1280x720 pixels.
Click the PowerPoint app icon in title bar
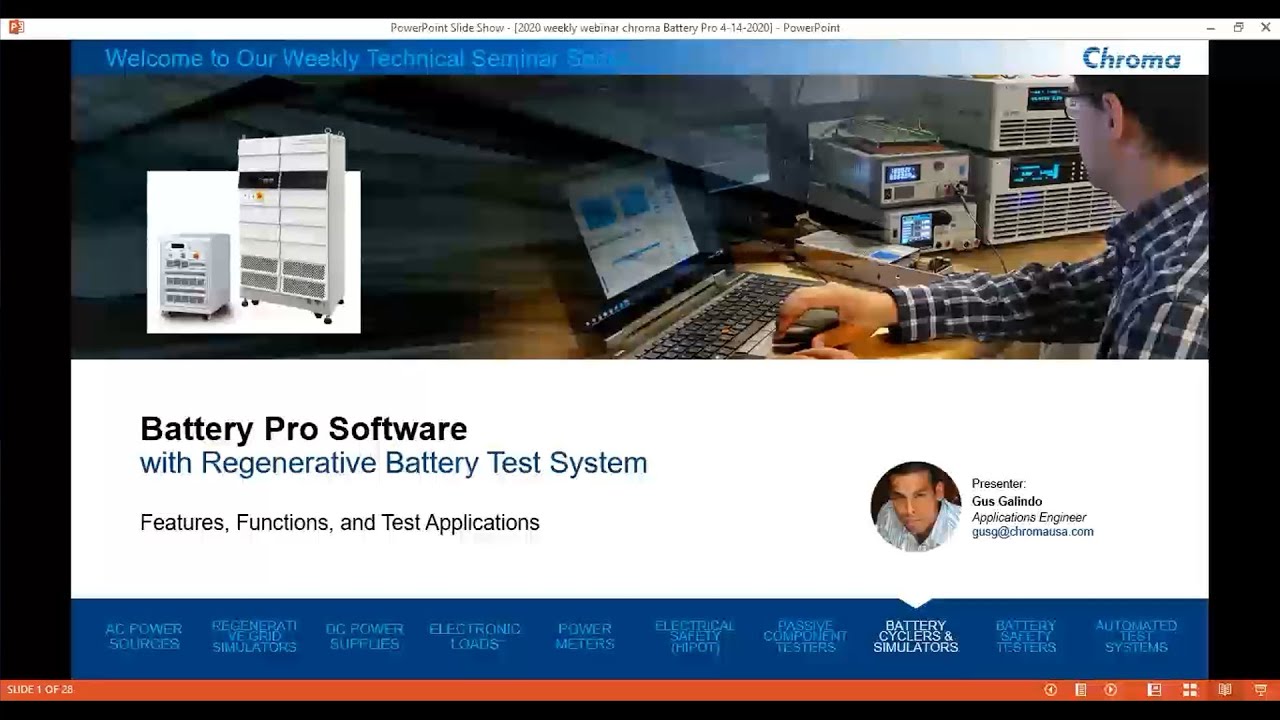[x=16, y=27]
